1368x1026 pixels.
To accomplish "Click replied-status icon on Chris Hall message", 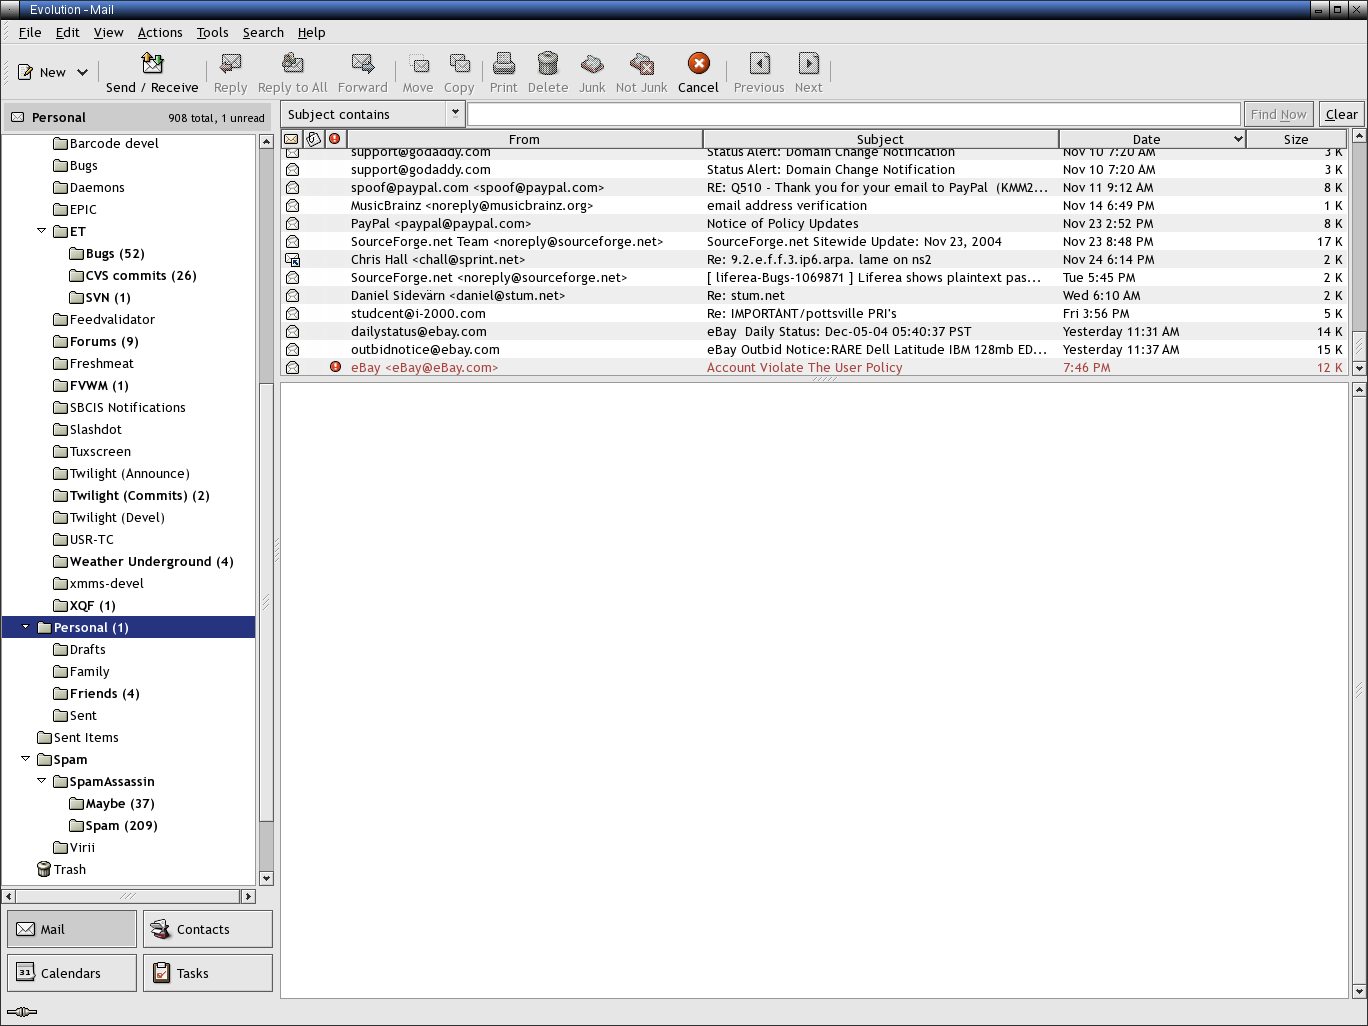I will pyautogui.click(x=292, y=260).
